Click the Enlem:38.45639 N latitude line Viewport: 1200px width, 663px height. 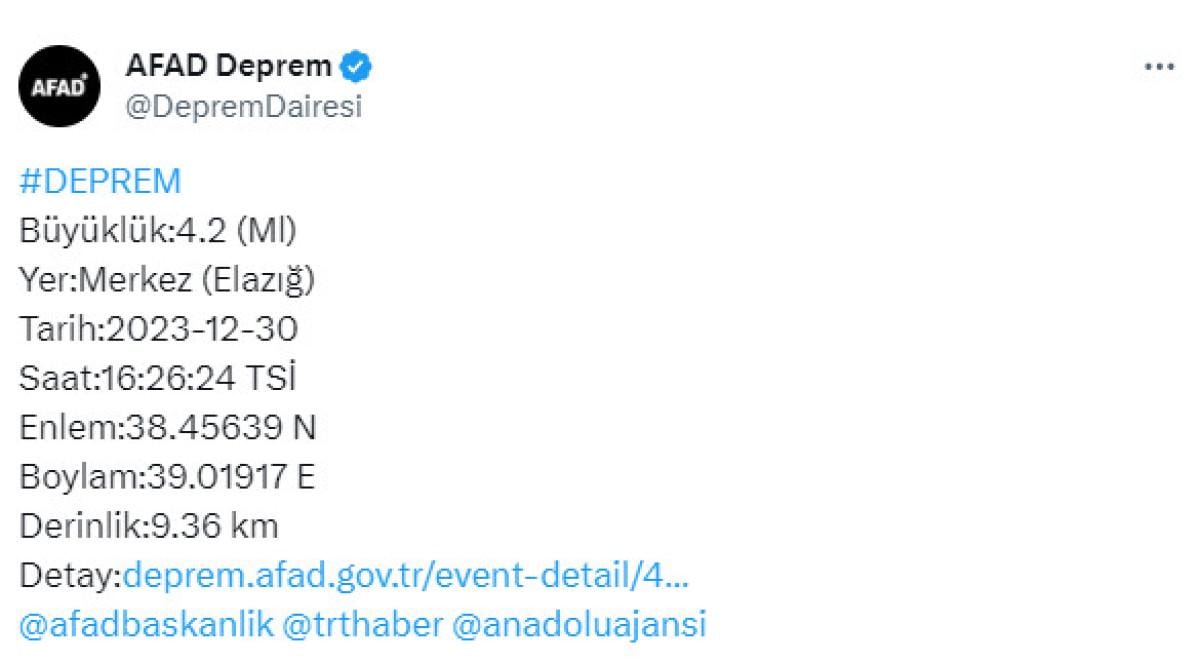[x=168, y=428]
